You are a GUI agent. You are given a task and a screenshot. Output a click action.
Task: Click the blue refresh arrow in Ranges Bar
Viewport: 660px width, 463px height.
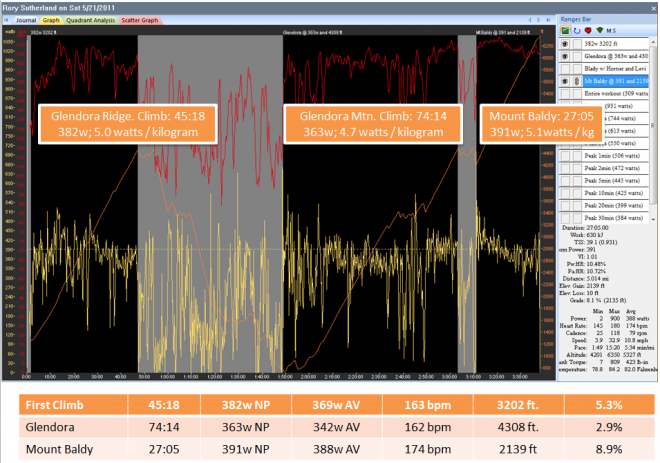[x=579, y=30]
